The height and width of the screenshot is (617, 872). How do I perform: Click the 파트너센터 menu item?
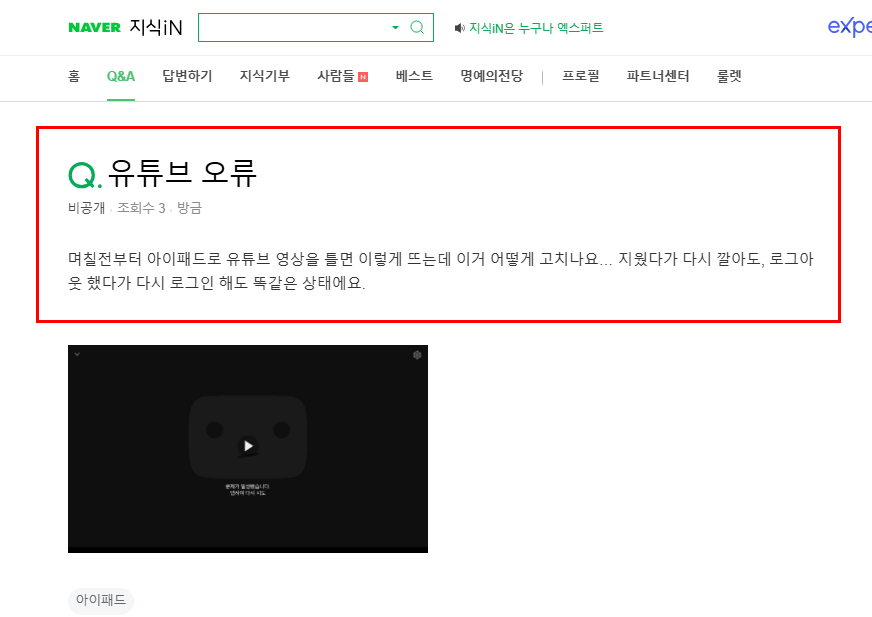click(658, 76)
